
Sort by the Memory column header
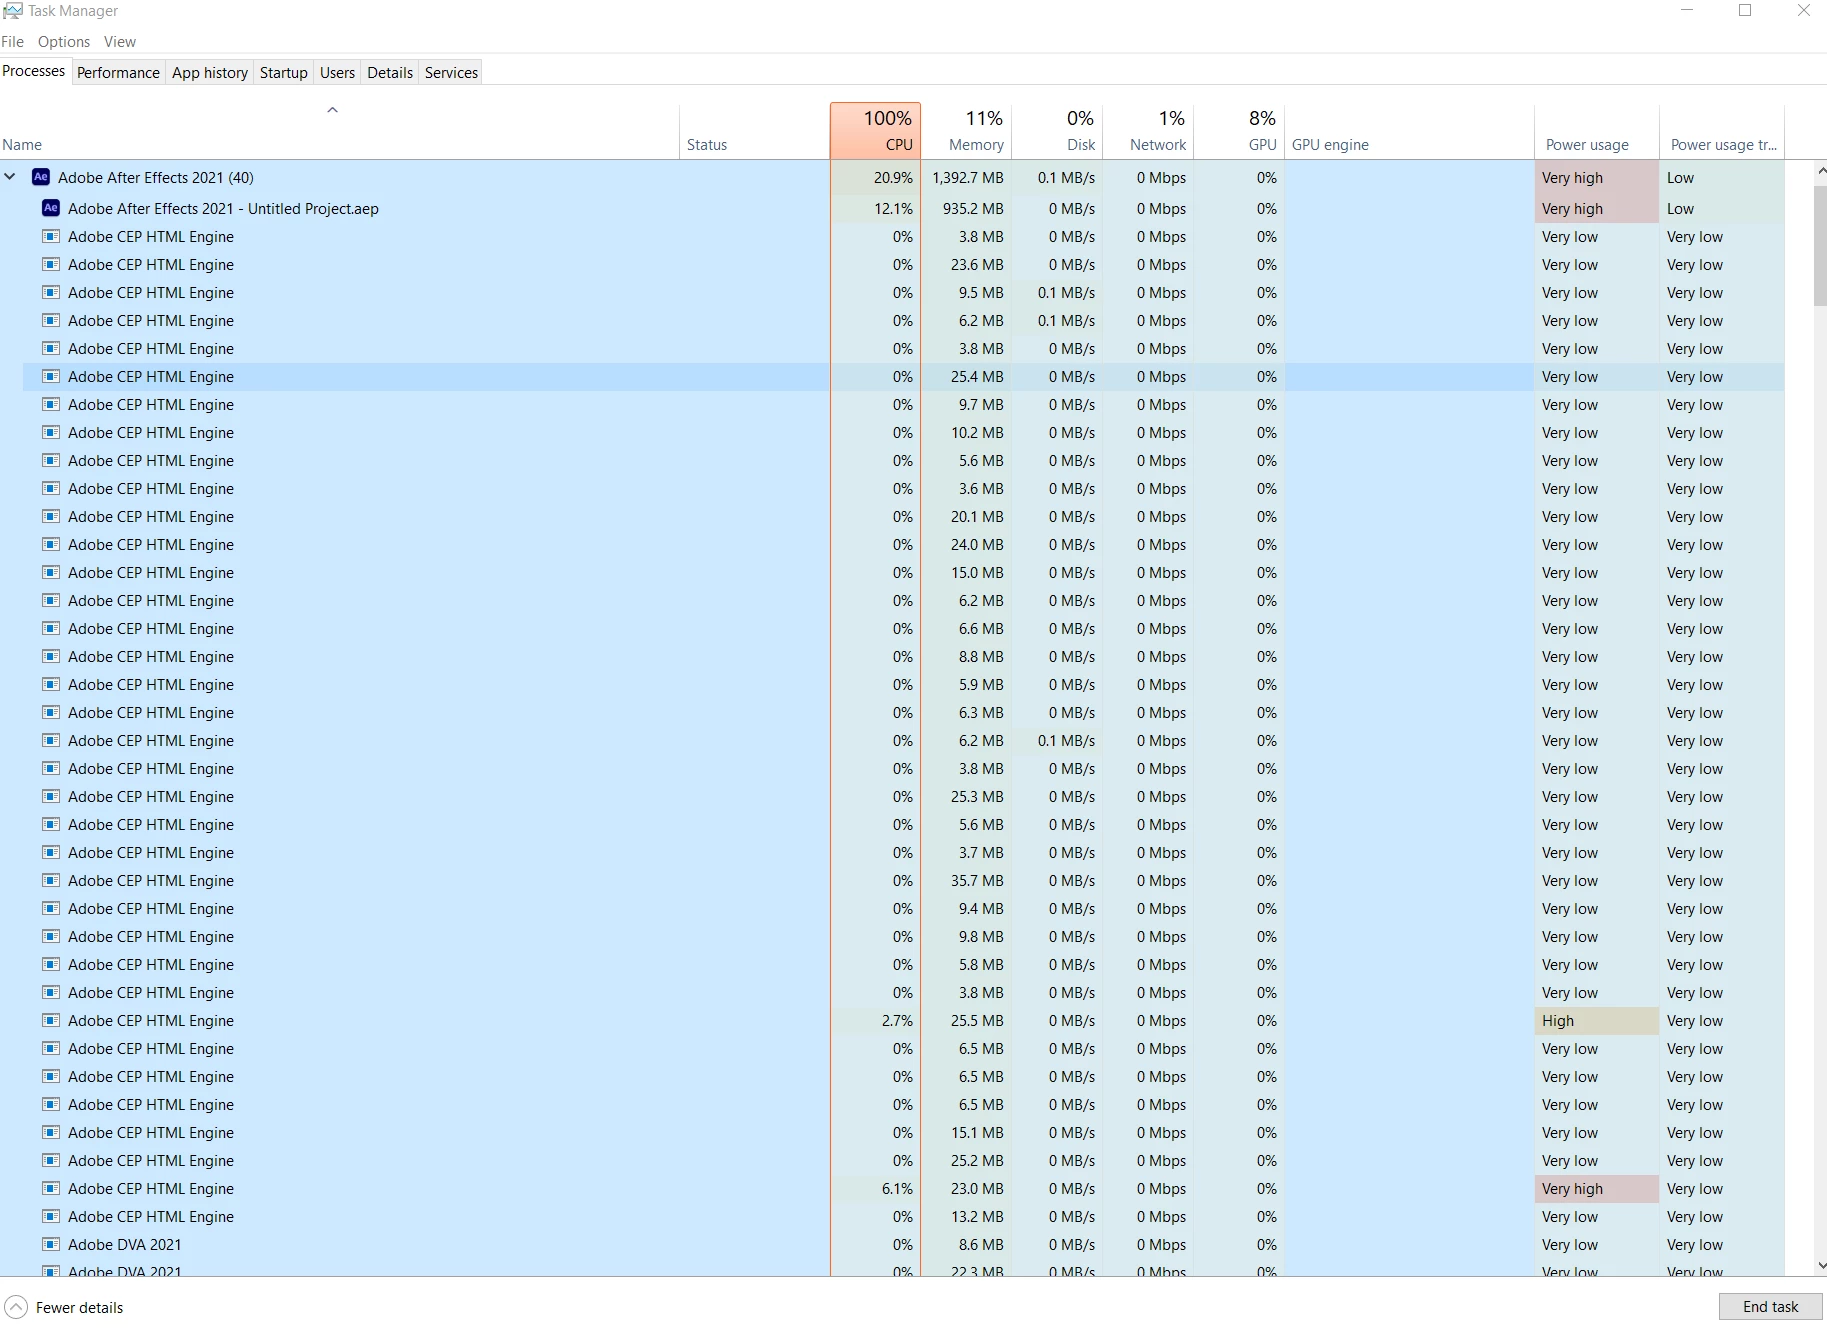point(967,131)
